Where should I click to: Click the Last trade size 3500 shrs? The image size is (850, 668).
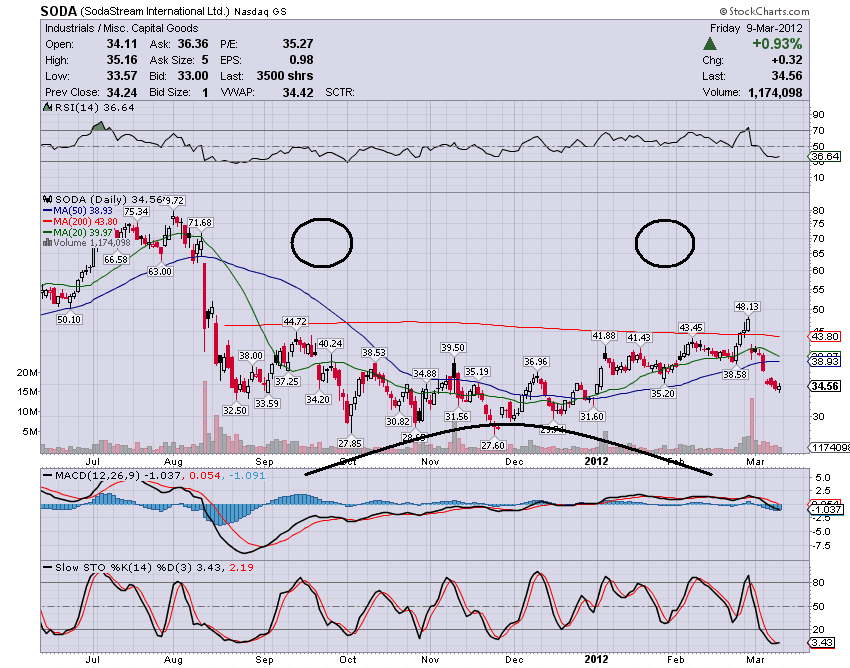(x=285, y=76)
